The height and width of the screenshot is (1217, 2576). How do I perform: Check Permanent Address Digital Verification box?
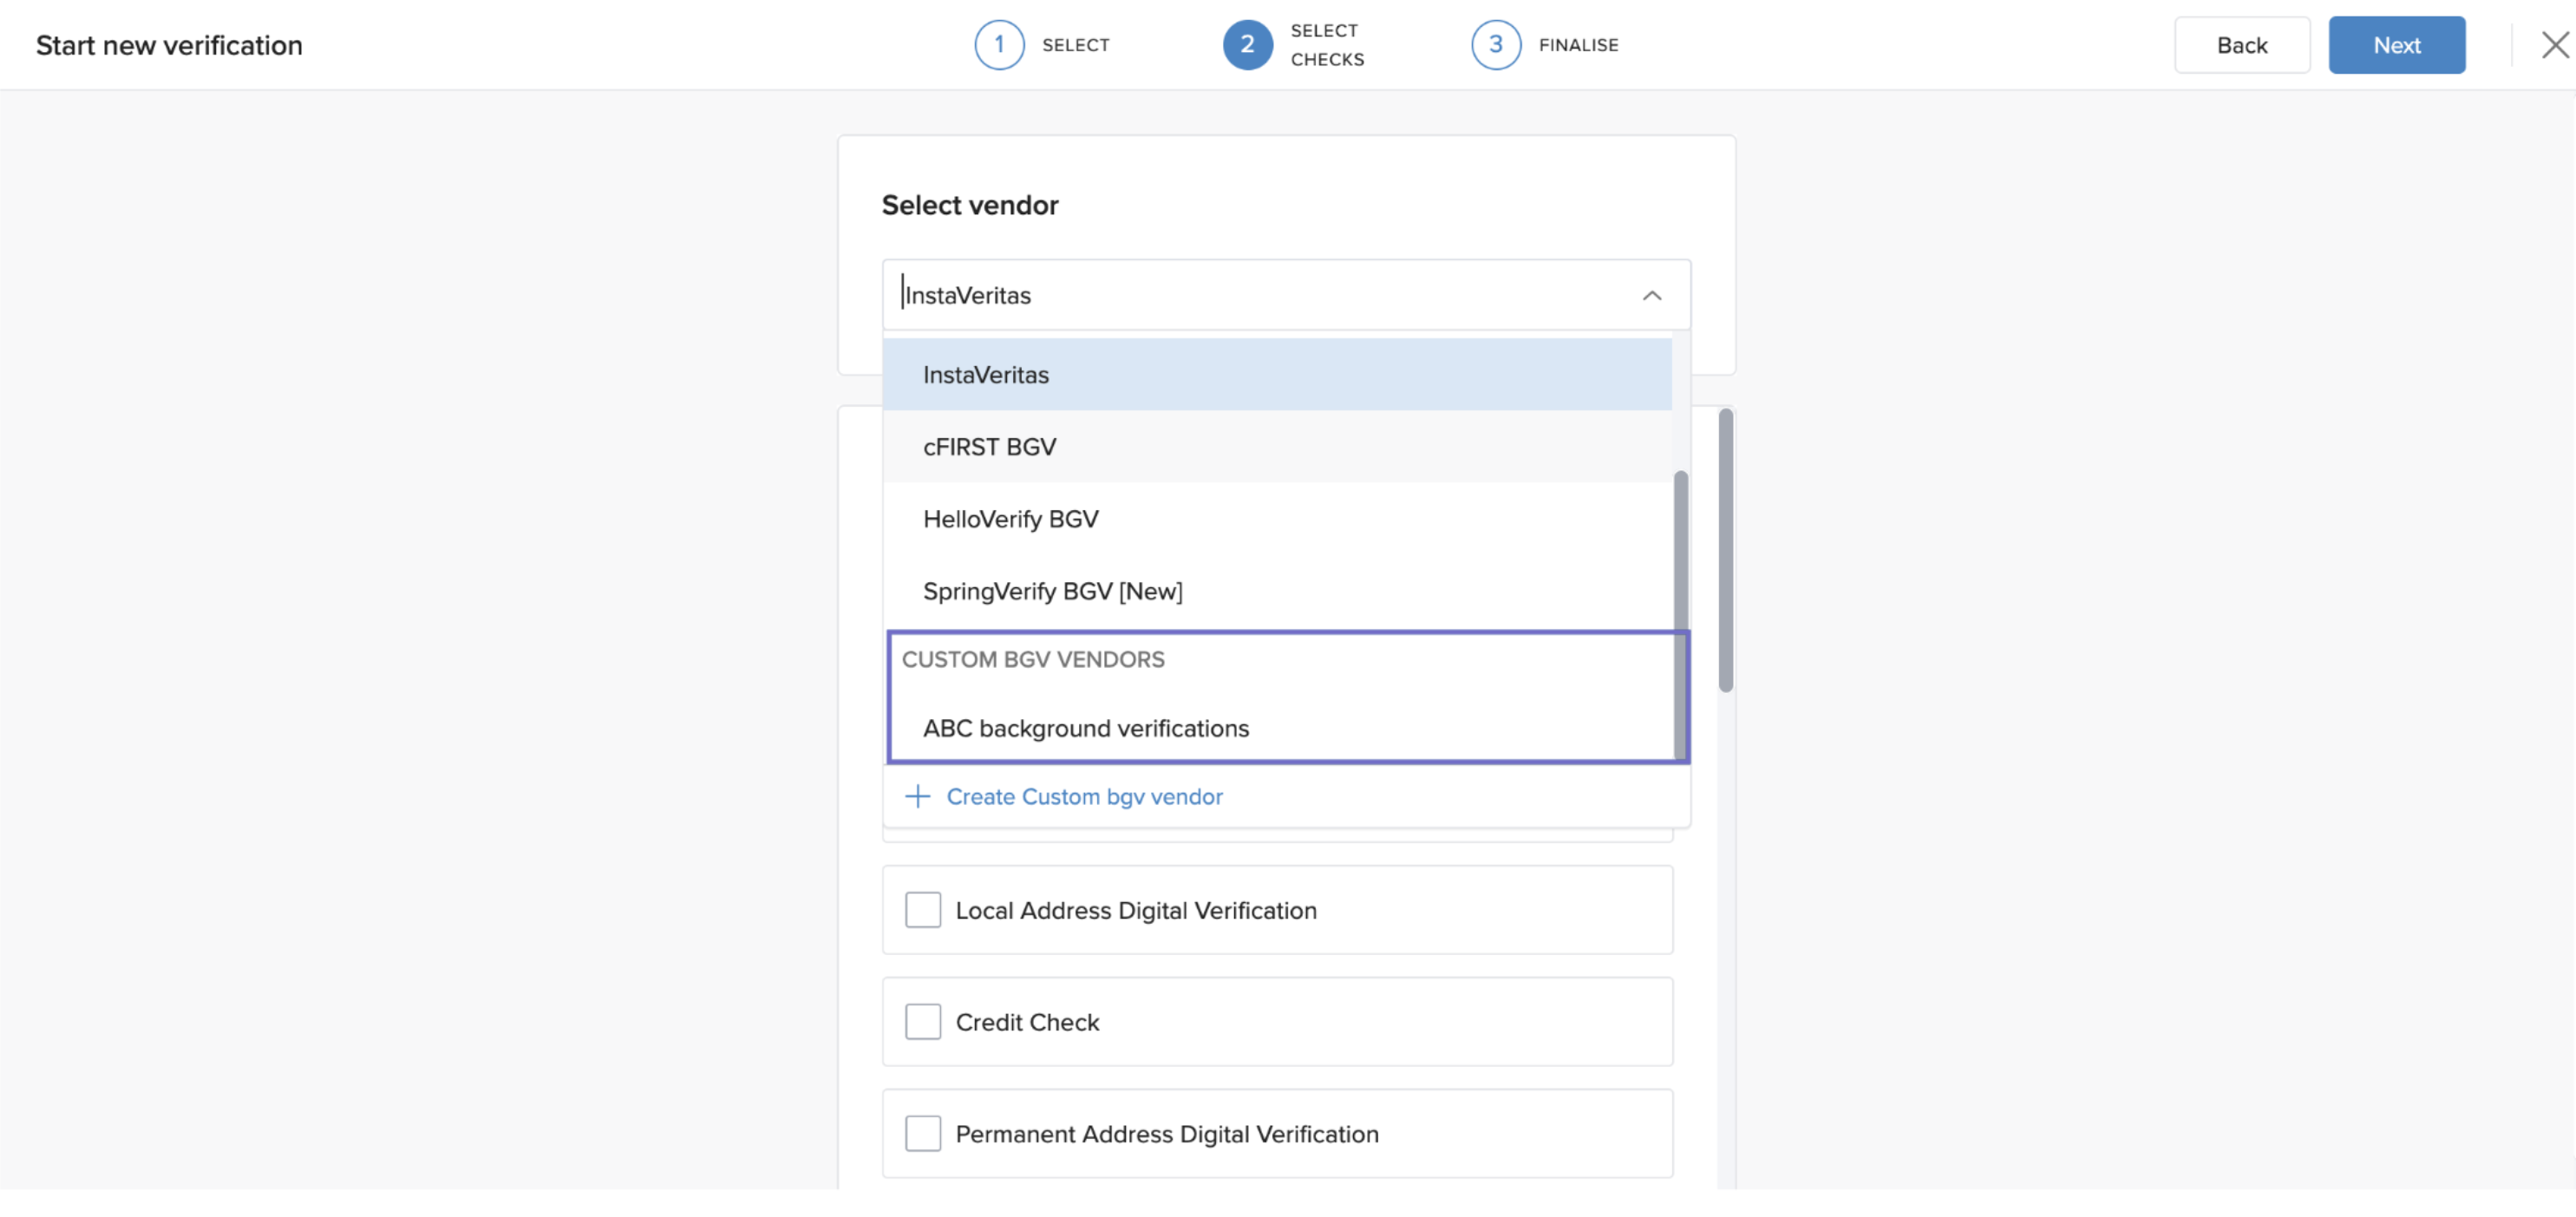point(922,1134)
